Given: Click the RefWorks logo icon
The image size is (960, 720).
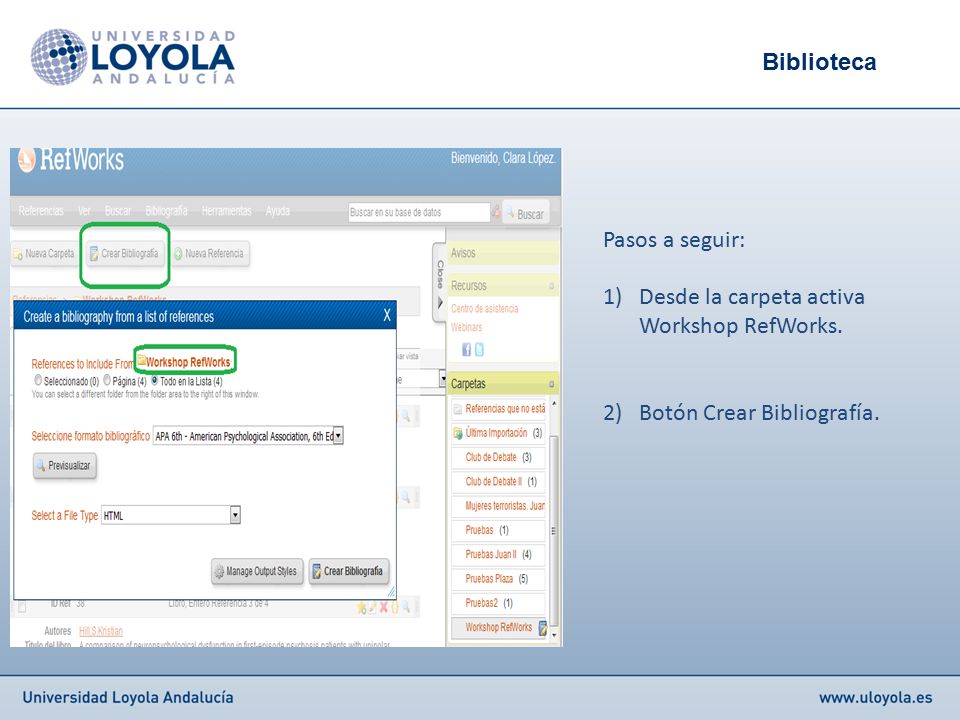Looking at the screenshot, I should coord(26,160).
